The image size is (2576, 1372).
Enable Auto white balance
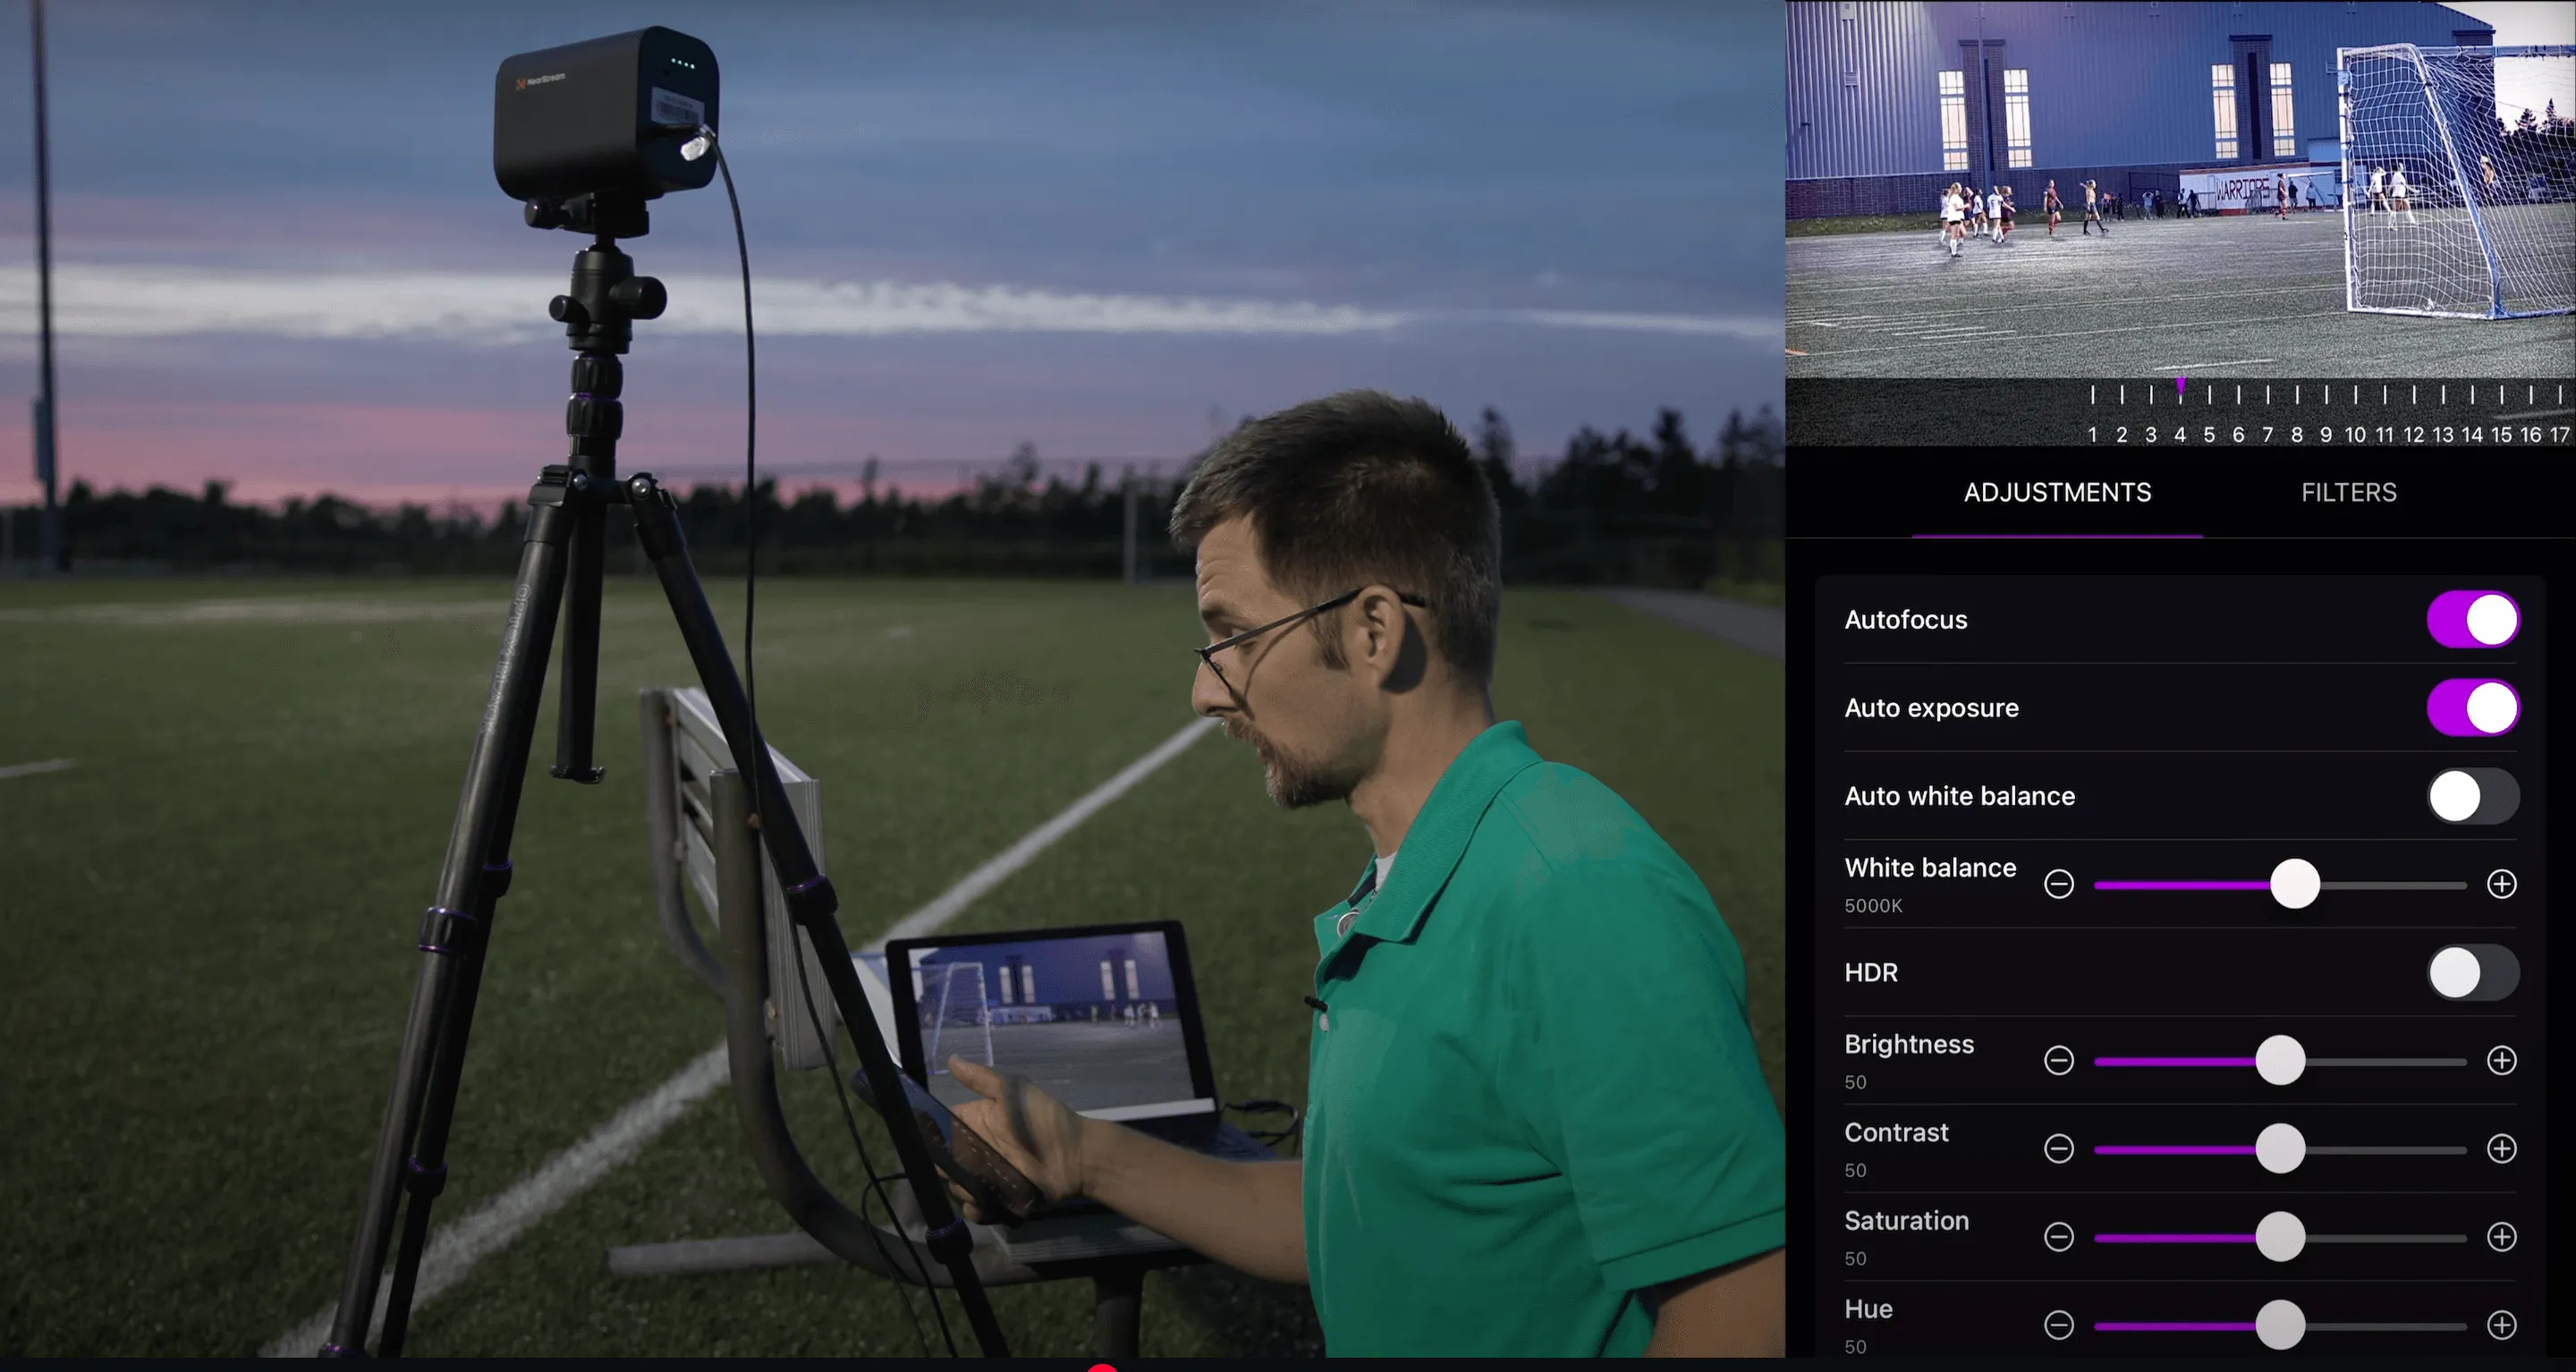(x=2472, y=796)
